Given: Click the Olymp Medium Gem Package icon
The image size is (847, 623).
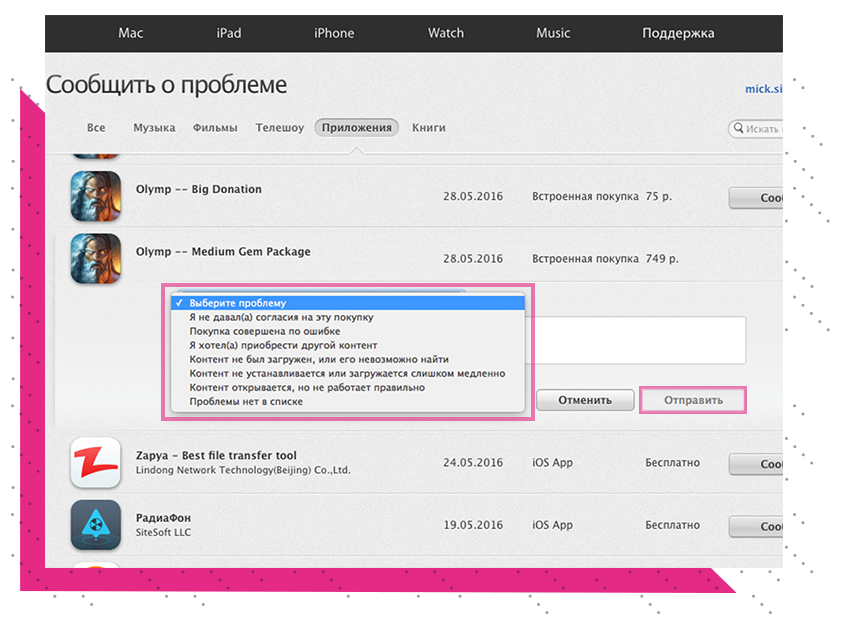Looking at the screenshot, I should 96,259.
